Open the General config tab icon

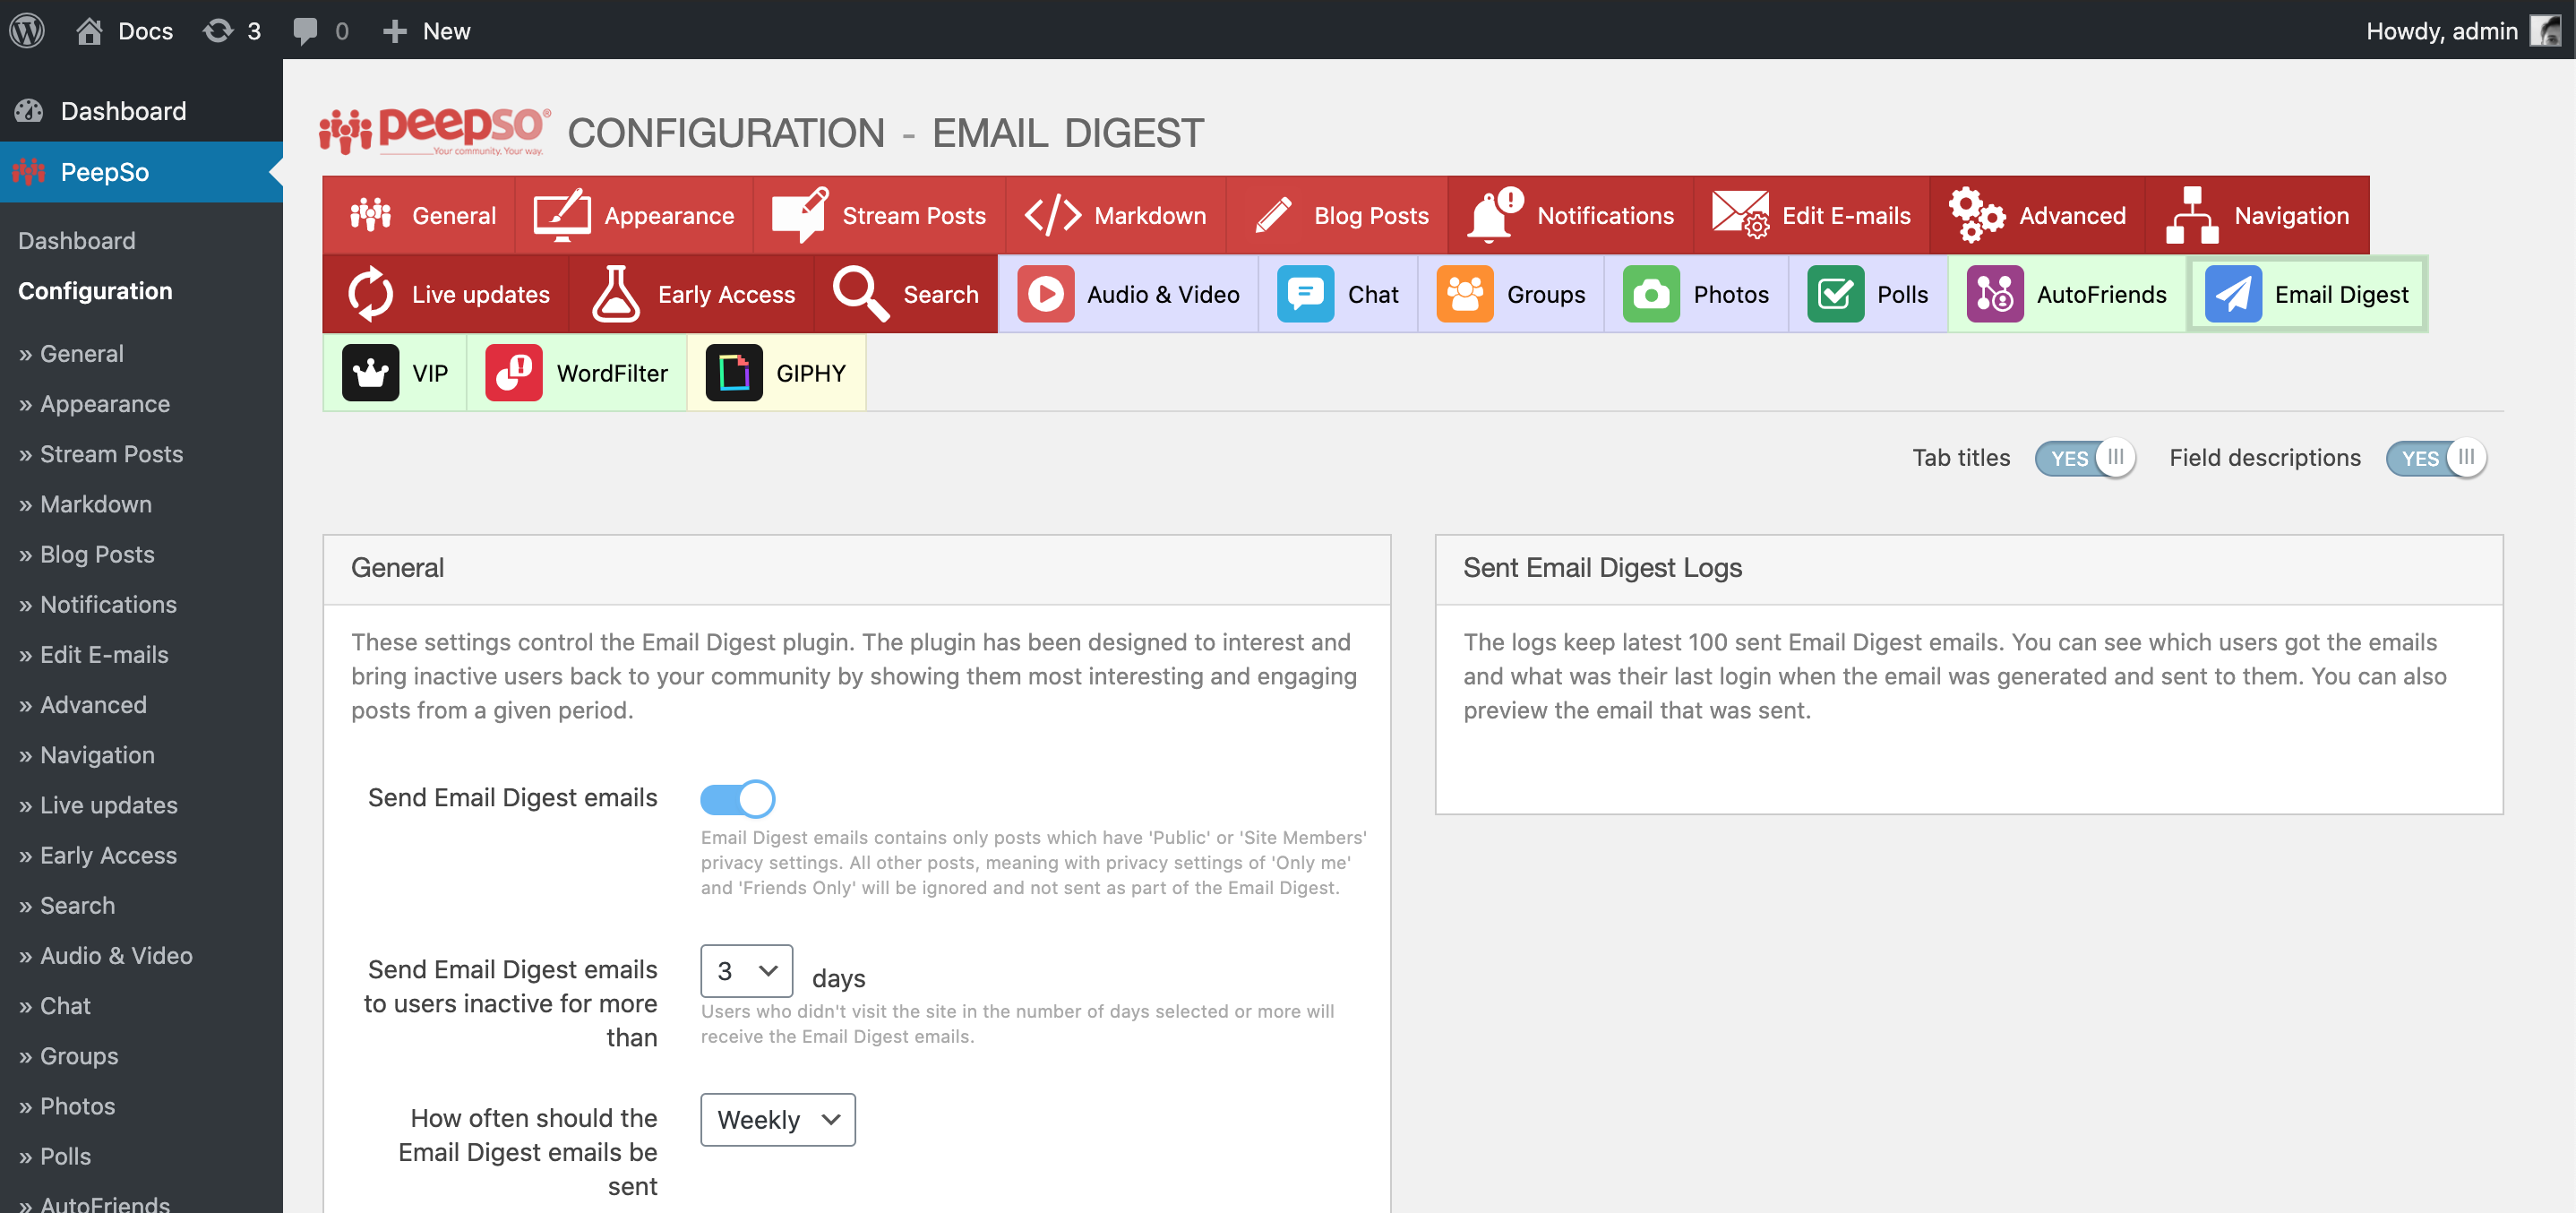[370, 215]
